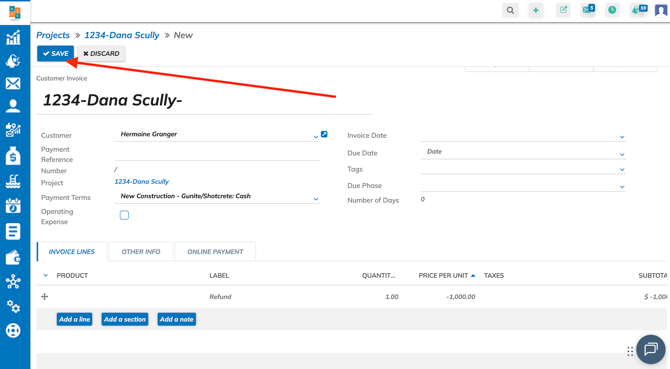Click the -1,000.00 price cell
The height and width of the screenshot is (369, 670).
click(461, 296)
